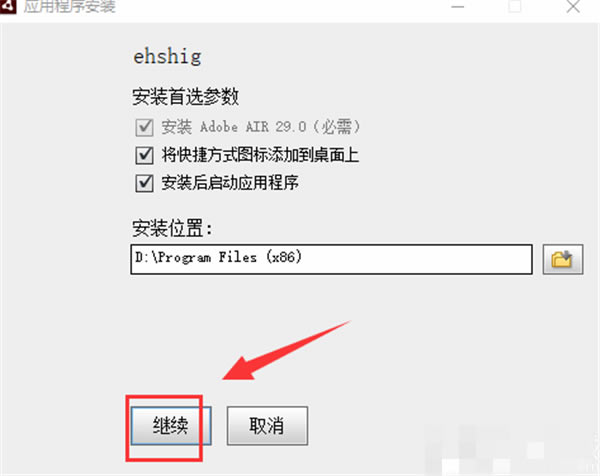Click into the 安装位置 path field
600x476 pixels.
pos(331,259)
